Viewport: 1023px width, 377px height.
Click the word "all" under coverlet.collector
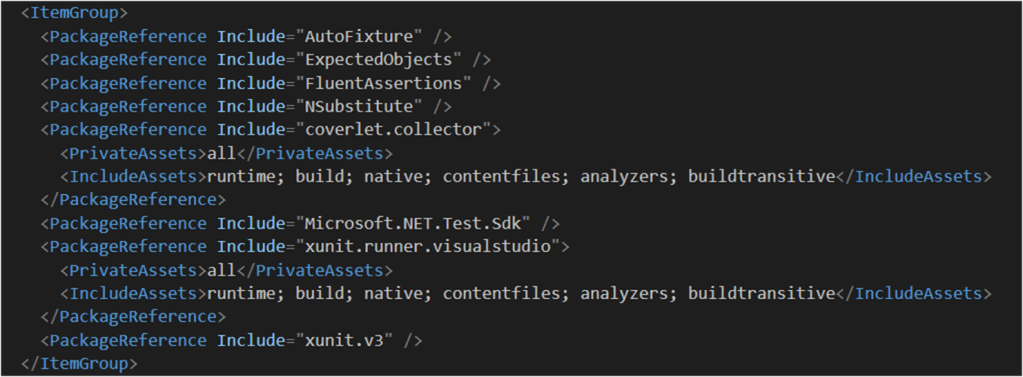(x=222, y=153)
